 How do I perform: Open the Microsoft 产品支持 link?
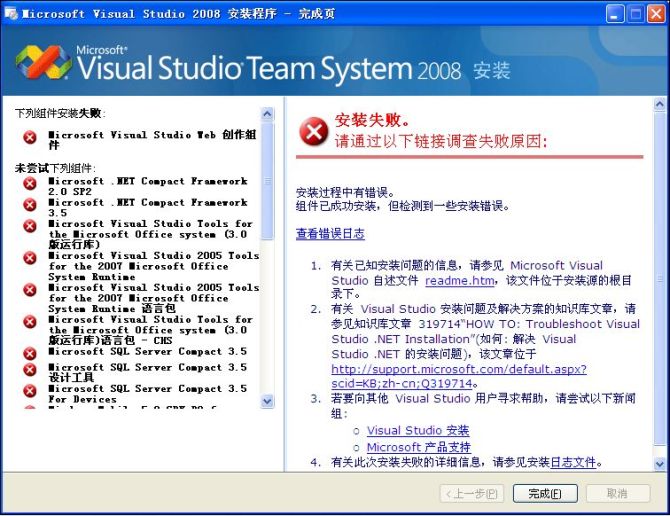(x=419, y=447)
